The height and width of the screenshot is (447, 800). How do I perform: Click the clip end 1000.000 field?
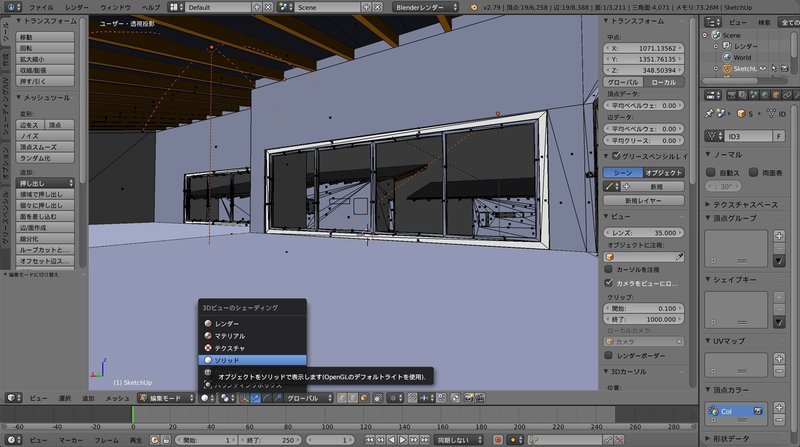[x=644, y=319]
